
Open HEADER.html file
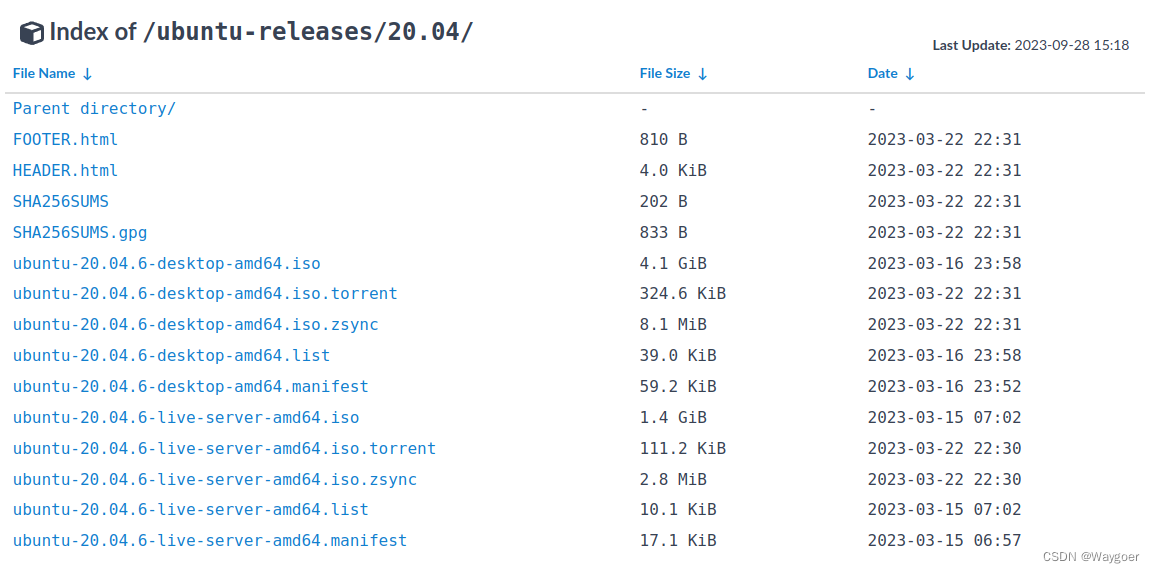(x=66, y=170)
